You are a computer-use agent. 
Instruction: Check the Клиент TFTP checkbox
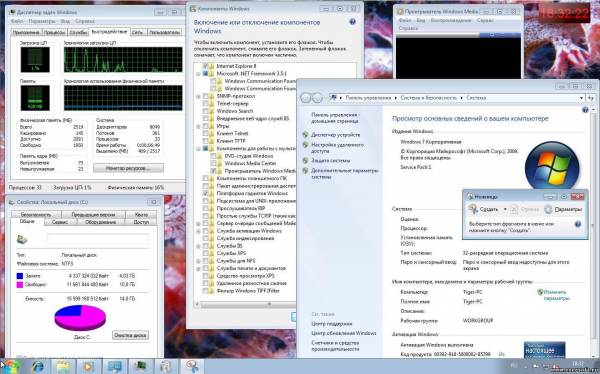point(205,141)
